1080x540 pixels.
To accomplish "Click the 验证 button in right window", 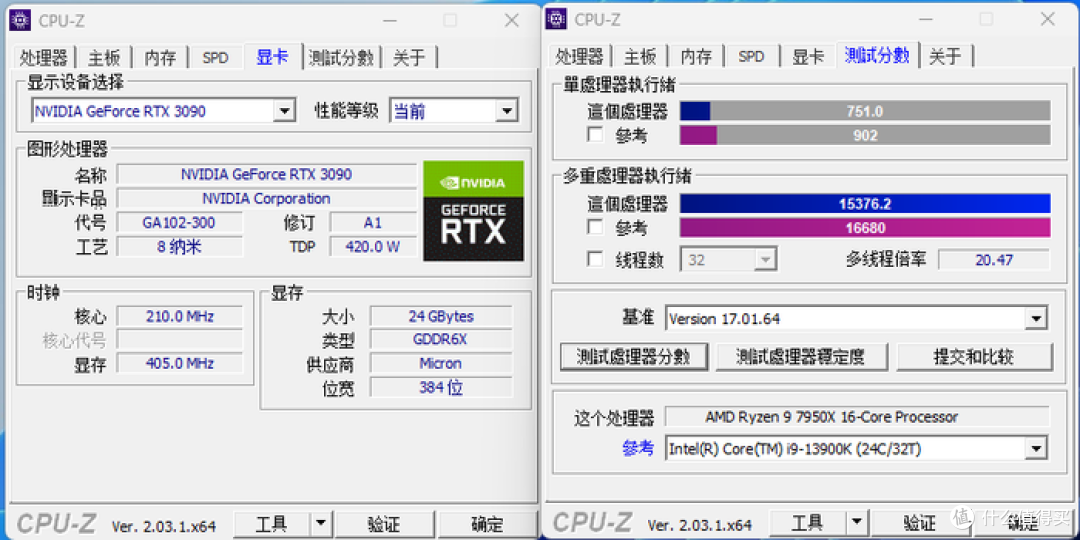I will 920,525.
